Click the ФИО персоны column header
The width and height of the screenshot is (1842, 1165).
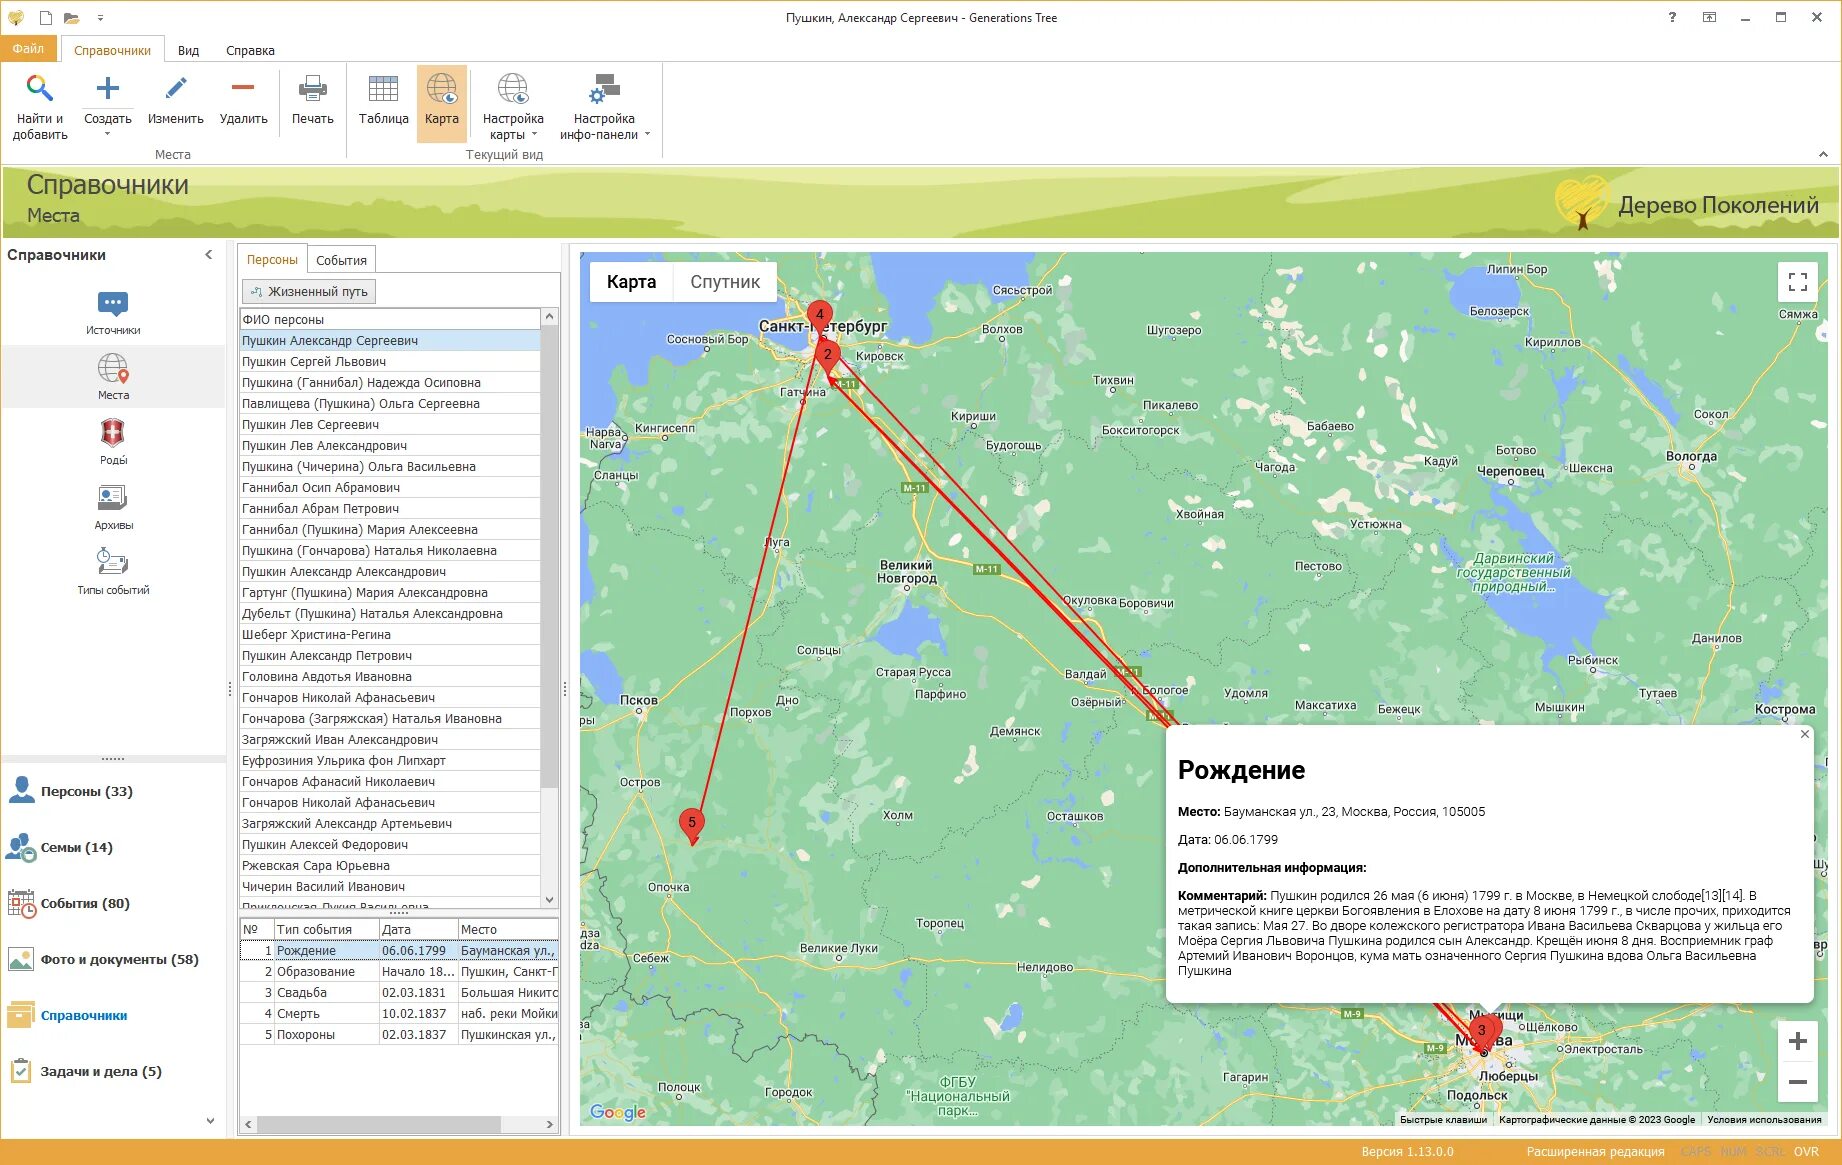pyautogui.click(x=390, y=320)
